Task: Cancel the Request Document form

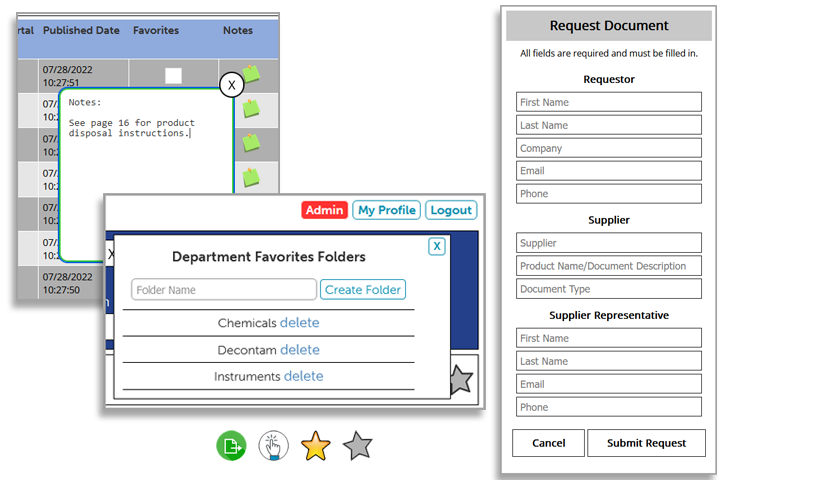Action: [x=548, y=443]
